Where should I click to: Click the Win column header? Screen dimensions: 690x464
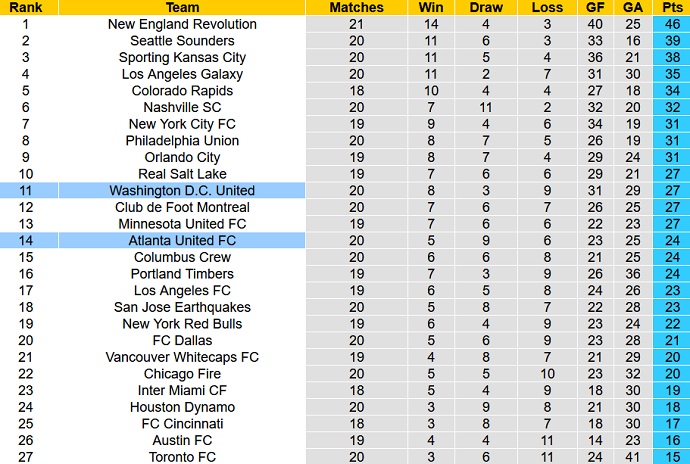(432, 7)
